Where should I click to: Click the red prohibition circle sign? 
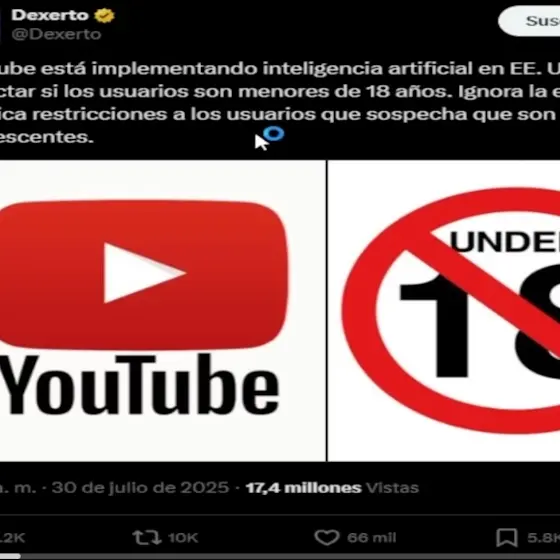[451, 310]
